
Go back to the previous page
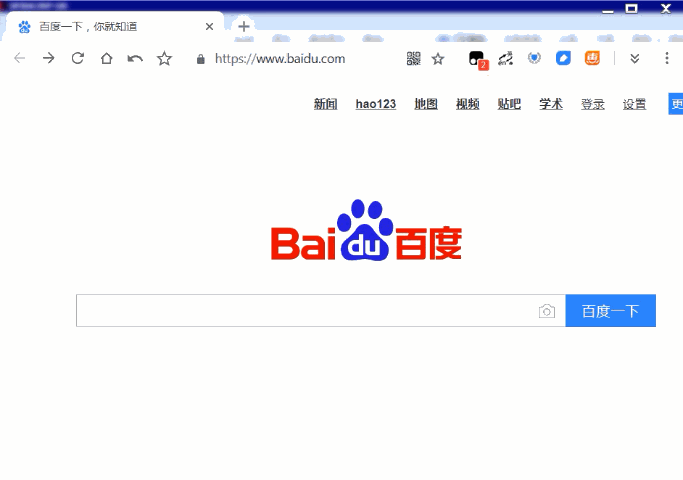(x=20, y=58)
